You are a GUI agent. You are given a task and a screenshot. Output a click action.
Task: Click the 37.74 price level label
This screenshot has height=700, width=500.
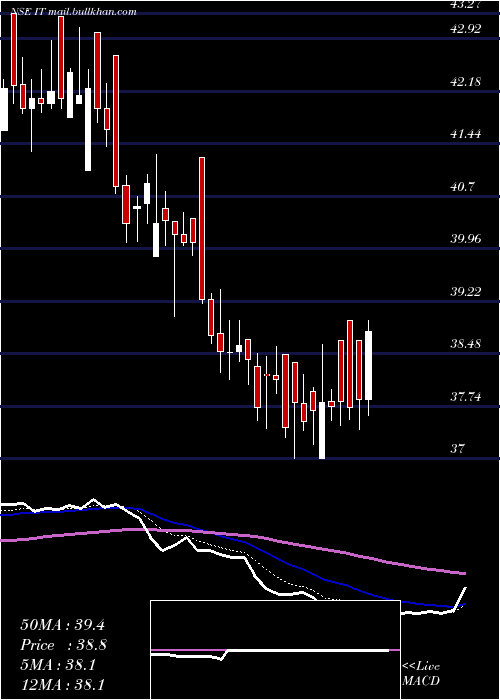coord(466,396)
